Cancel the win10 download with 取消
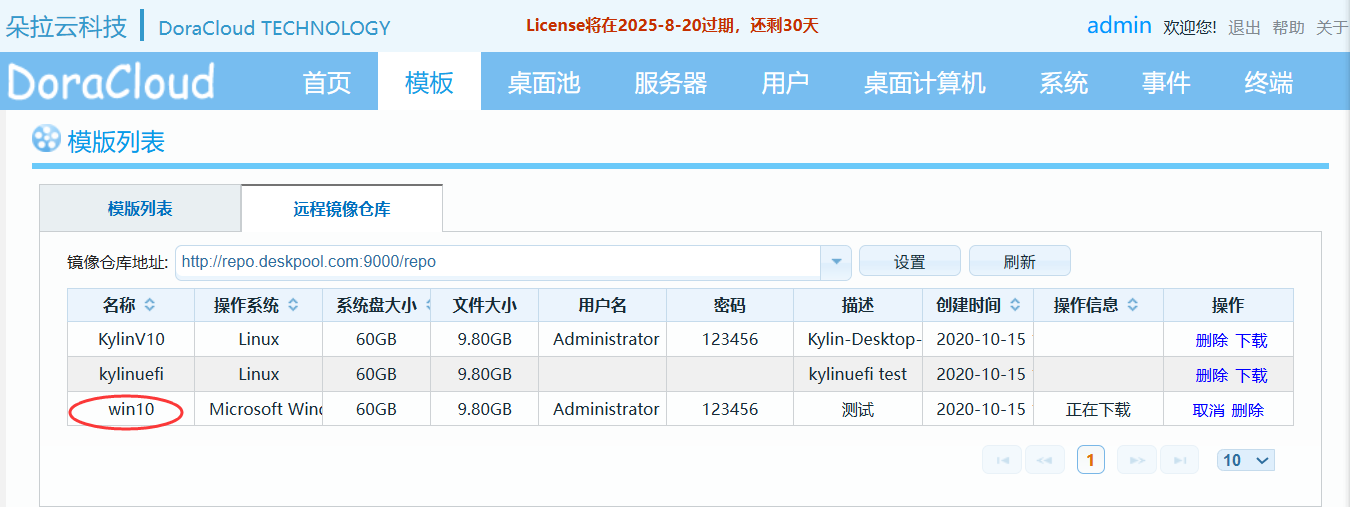The image size is (1350, 507). tap(1208, 410)
